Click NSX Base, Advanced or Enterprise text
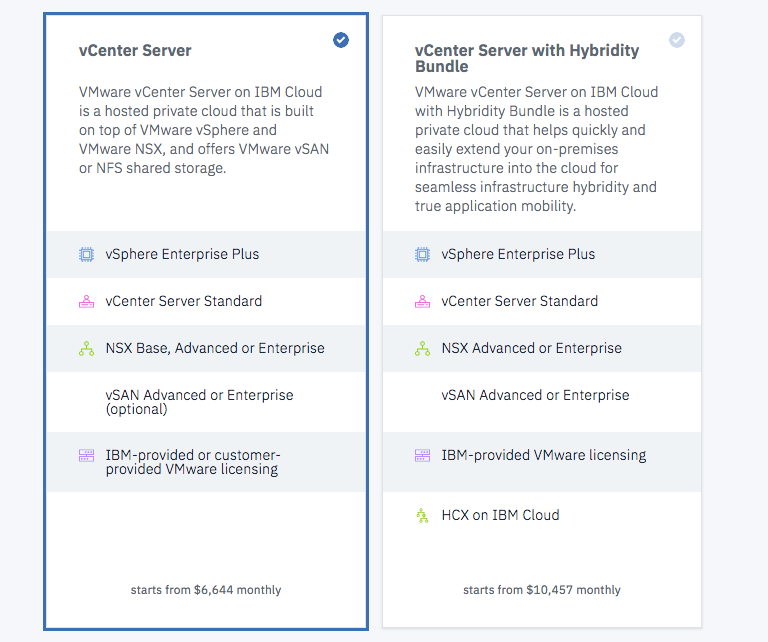 215,348
